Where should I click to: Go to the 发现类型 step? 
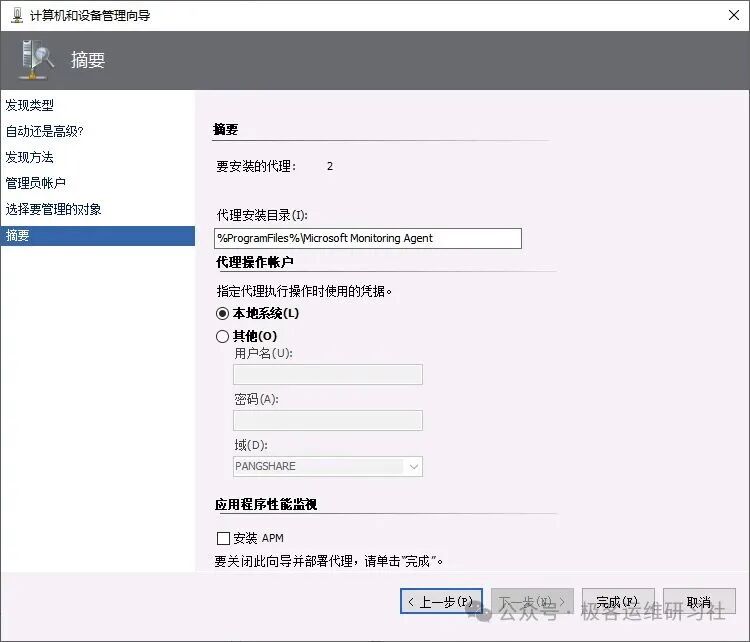pyautogui.click(x=30, y=105)
